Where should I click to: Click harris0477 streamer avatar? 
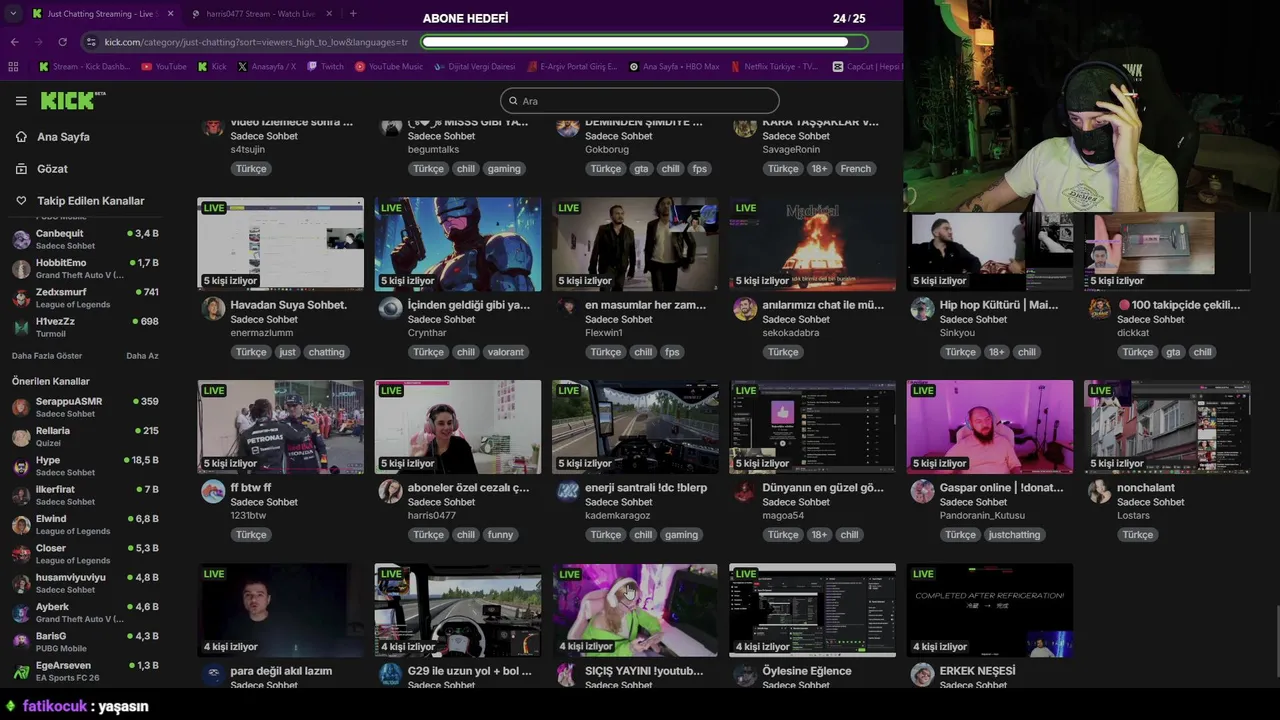[x=390, y=491]
